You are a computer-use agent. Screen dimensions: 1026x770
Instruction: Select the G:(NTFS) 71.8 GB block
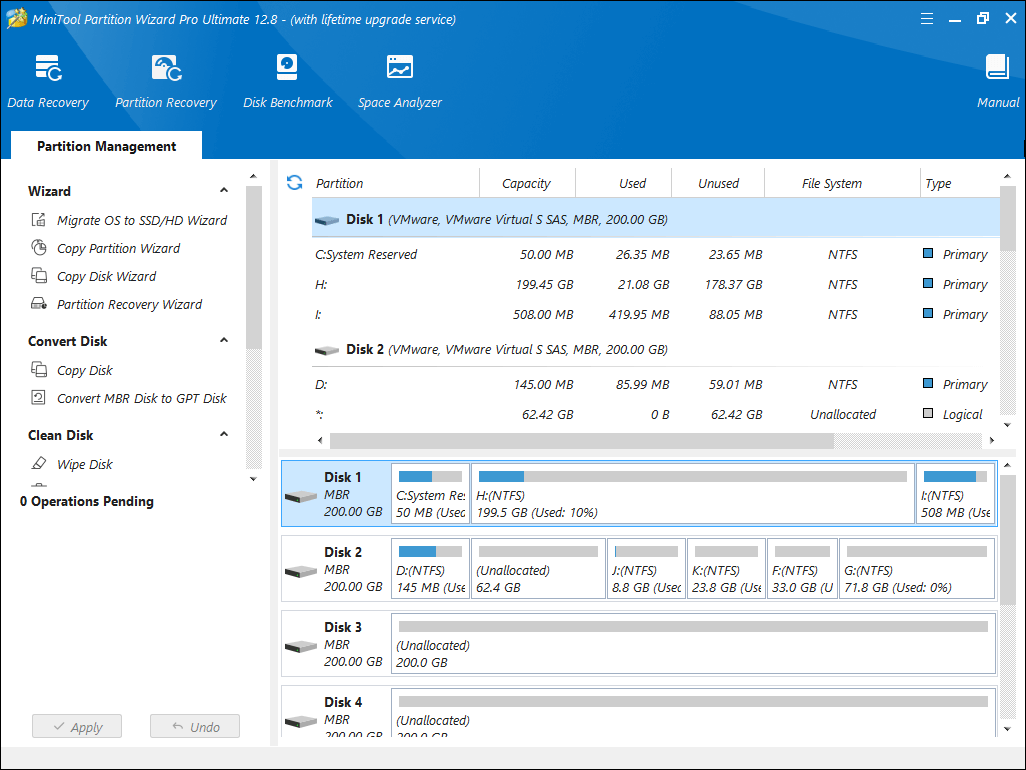[x=917, y=569]
